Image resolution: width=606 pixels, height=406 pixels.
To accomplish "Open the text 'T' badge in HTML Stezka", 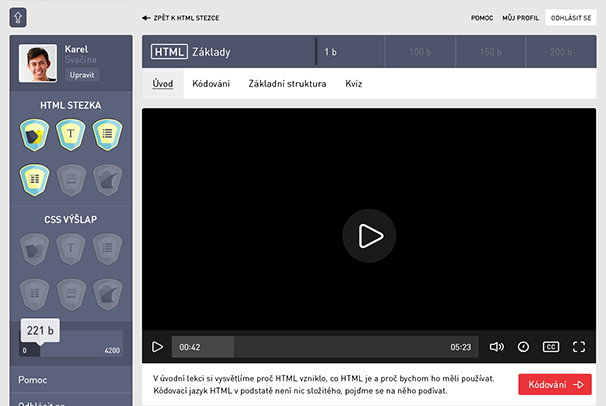I will (71, 133).
